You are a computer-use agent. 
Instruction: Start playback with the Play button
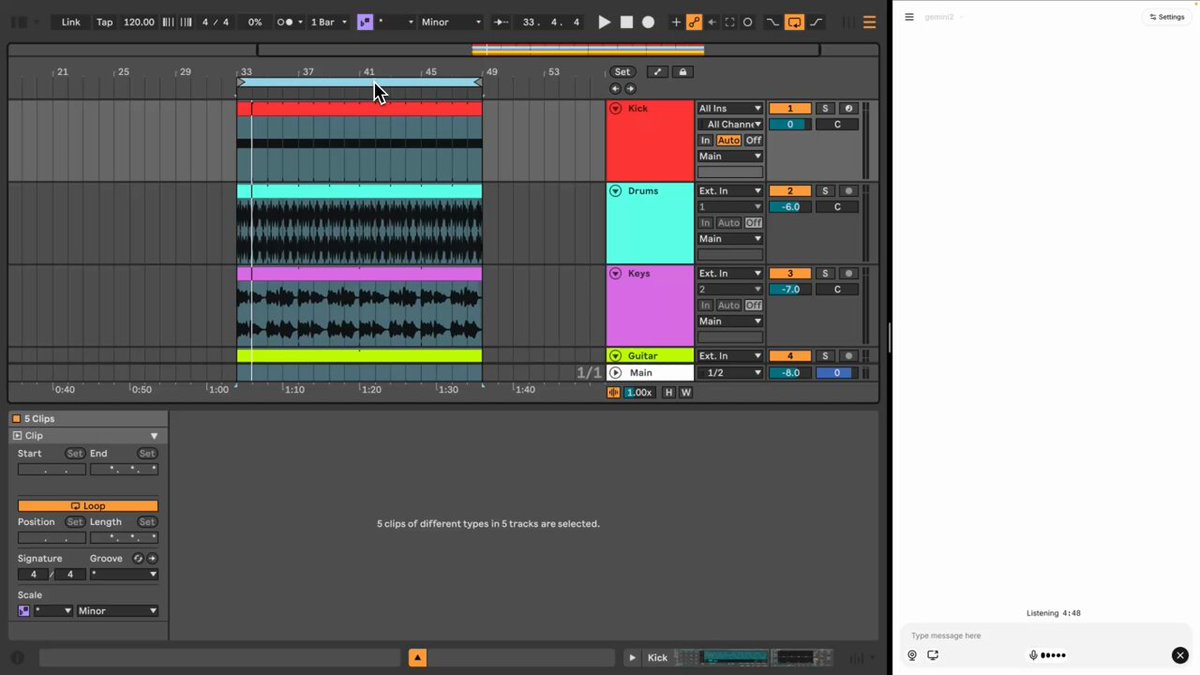coord(604,22)
